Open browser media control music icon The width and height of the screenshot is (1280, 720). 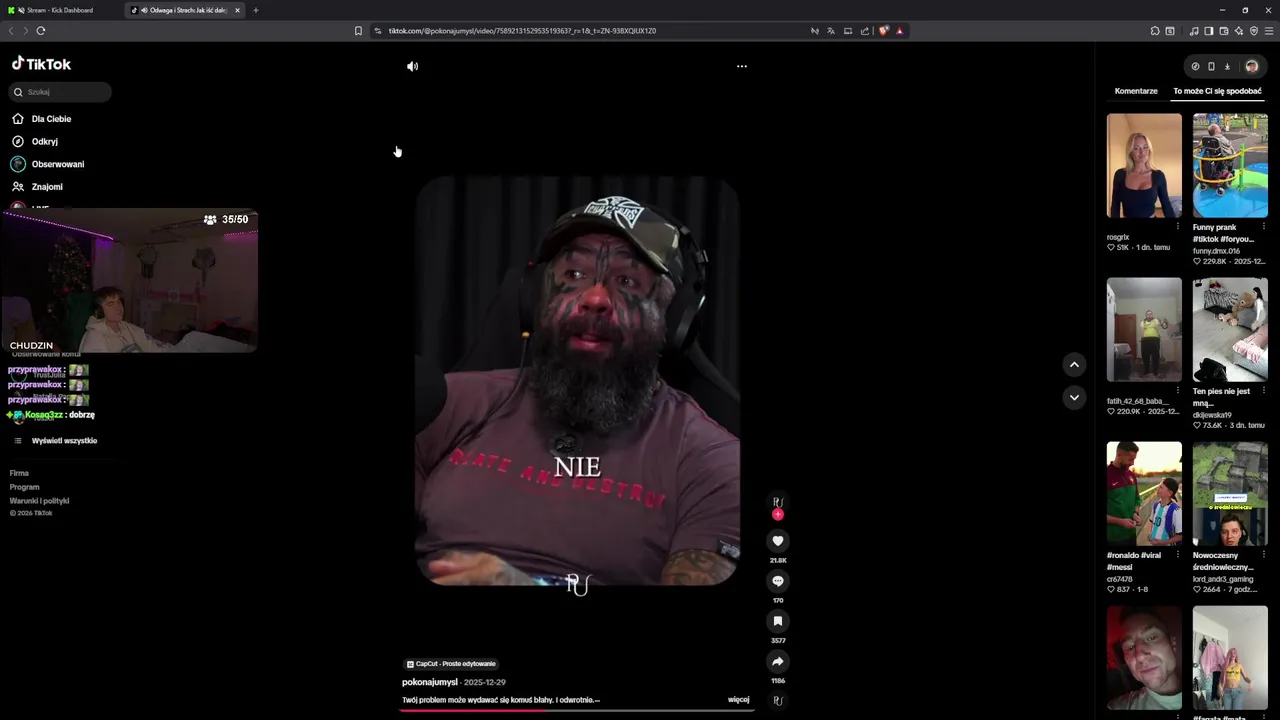click(x=1194, y=31)
